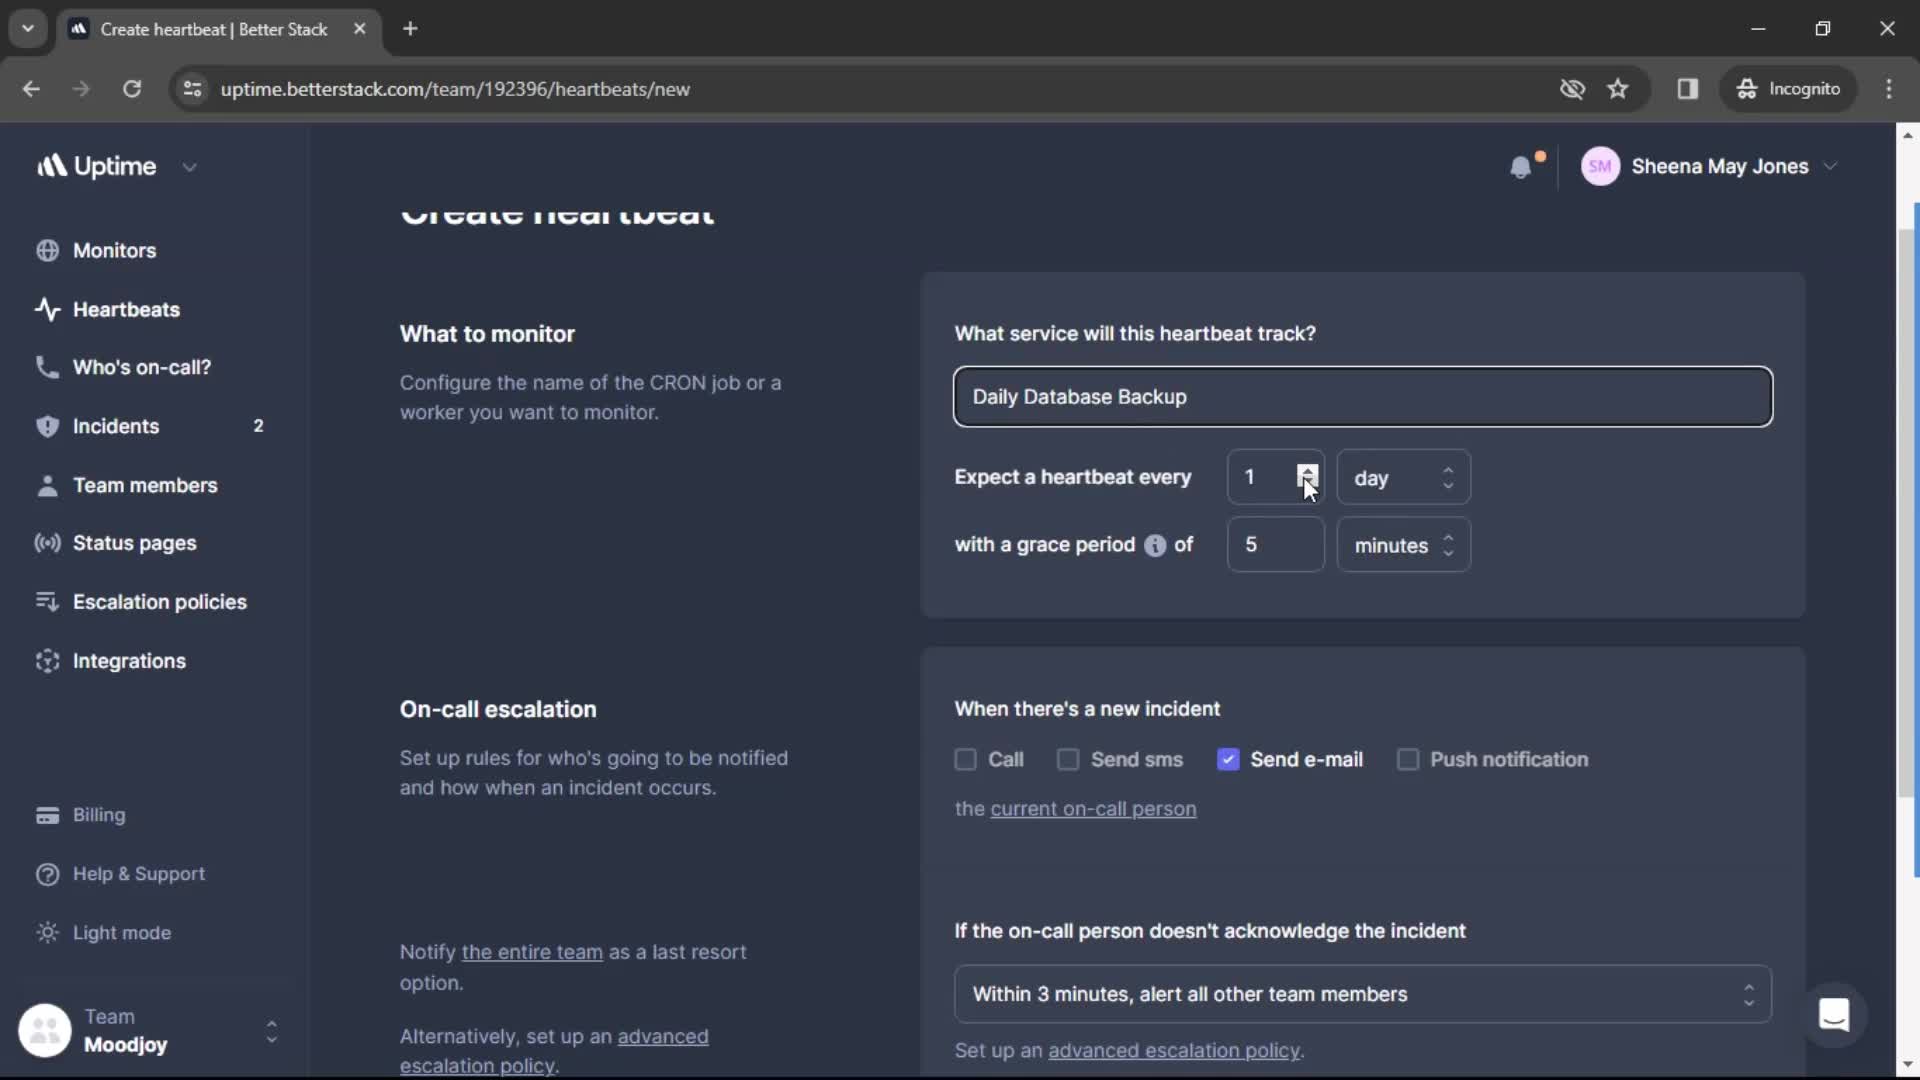Expand the heartbeat period unit dropdown

pos(1400,477)
